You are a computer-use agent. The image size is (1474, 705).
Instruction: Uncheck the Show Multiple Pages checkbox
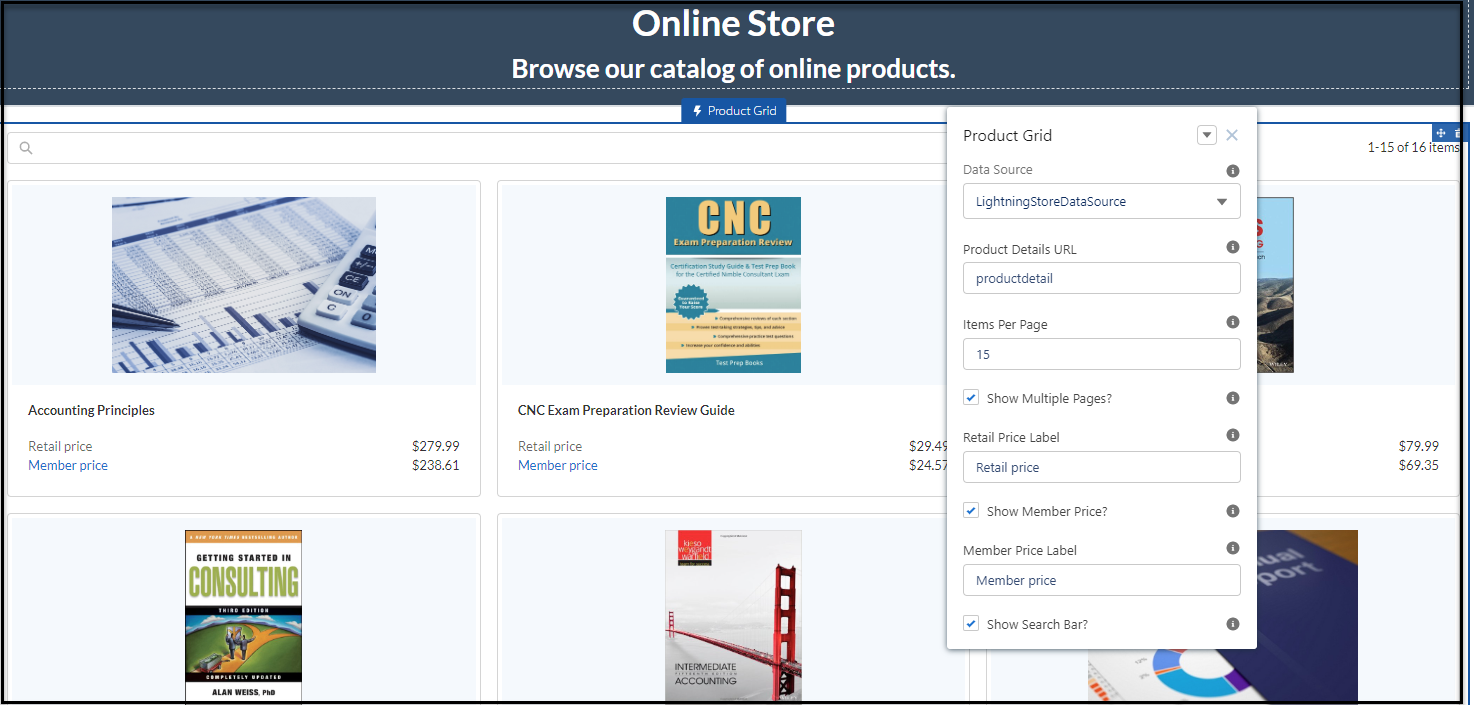pyautogui.click(x=971, y=398)
